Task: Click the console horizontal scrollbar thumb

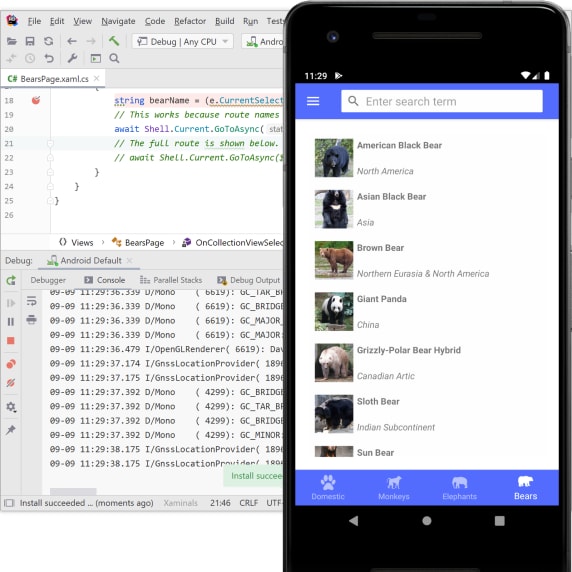Action: (x=73, y=491)
